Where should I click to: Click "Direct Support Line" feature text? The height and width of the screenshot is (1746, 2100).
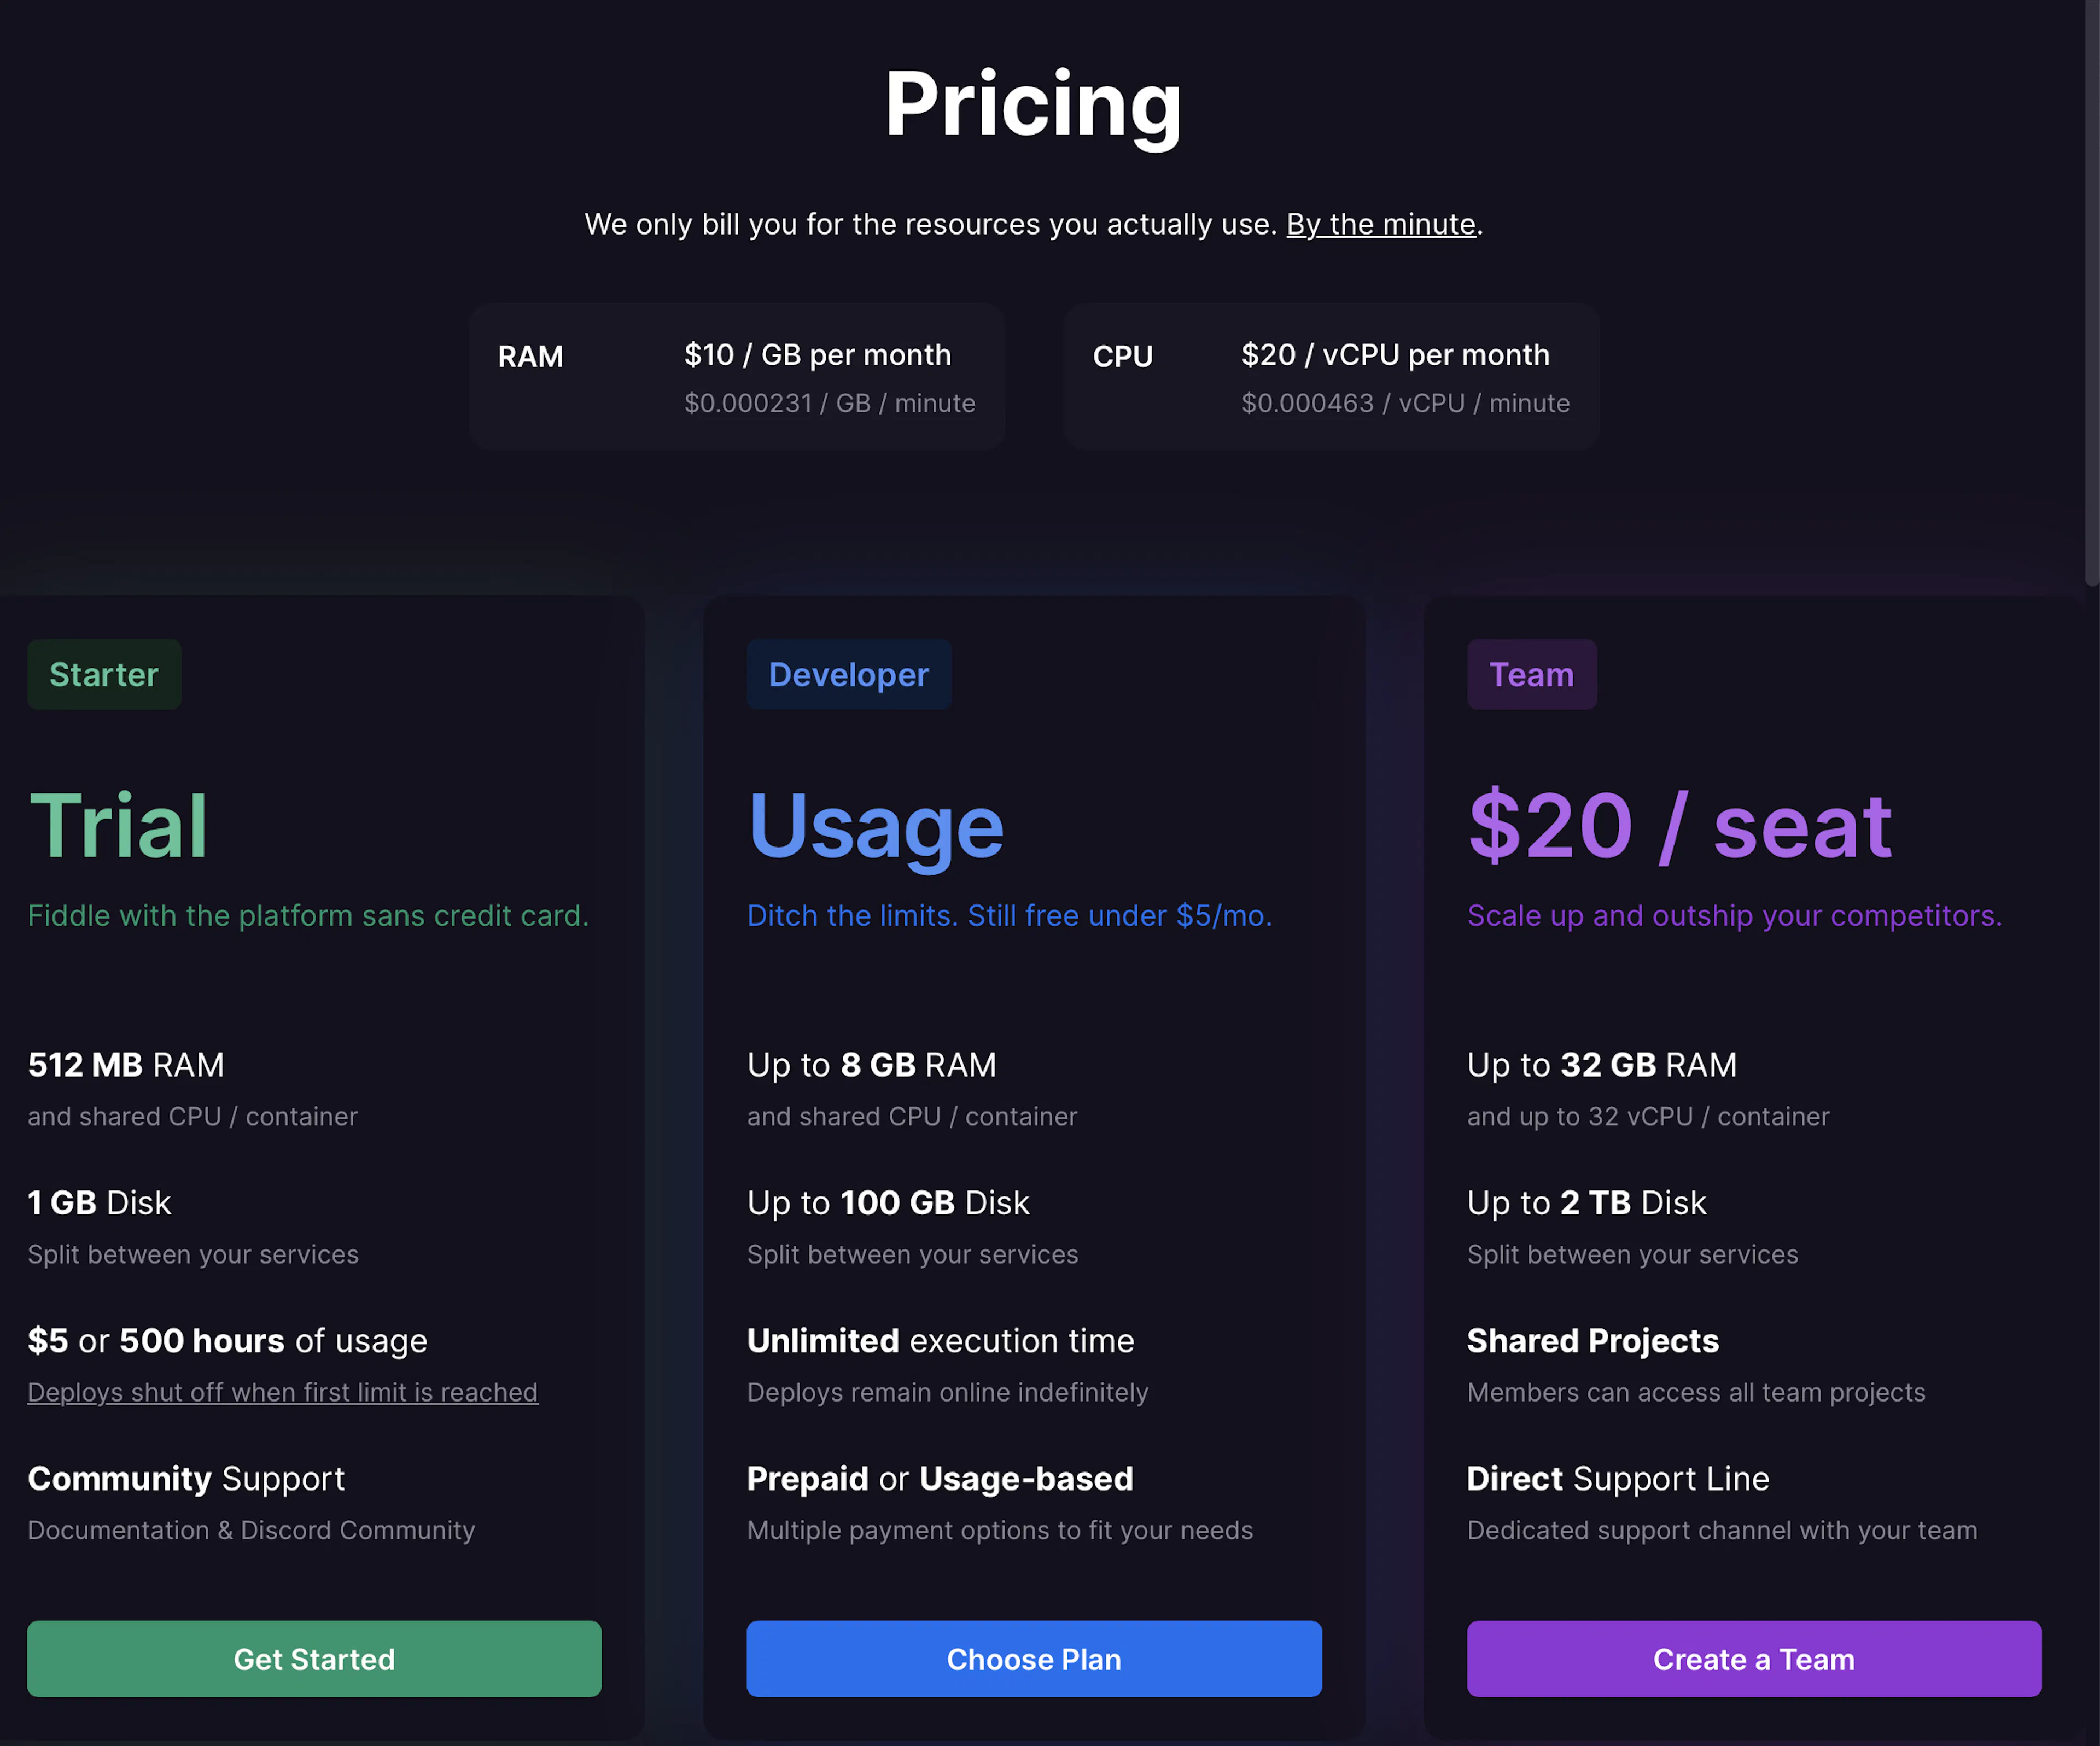pos(1618,1479)
